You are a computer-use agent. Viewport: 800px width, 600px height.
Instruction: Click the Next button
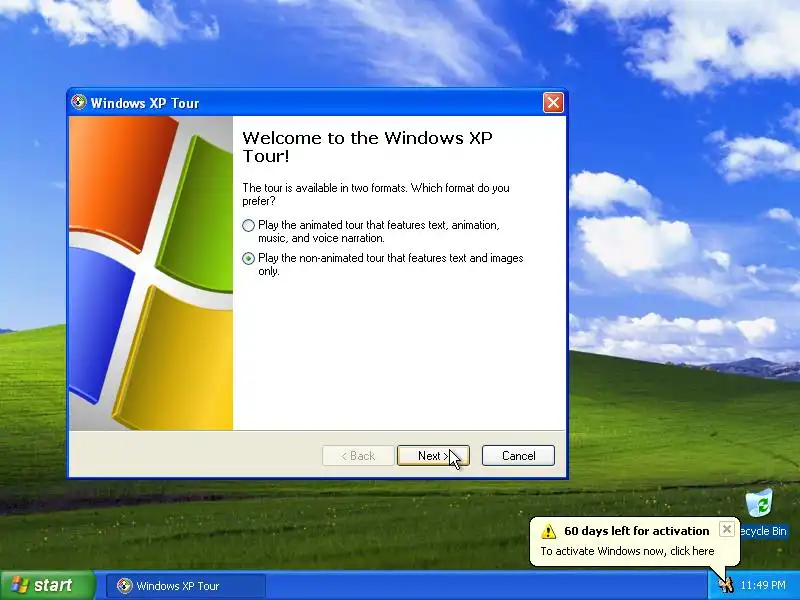pyautogui.click(x=433, y=456)
